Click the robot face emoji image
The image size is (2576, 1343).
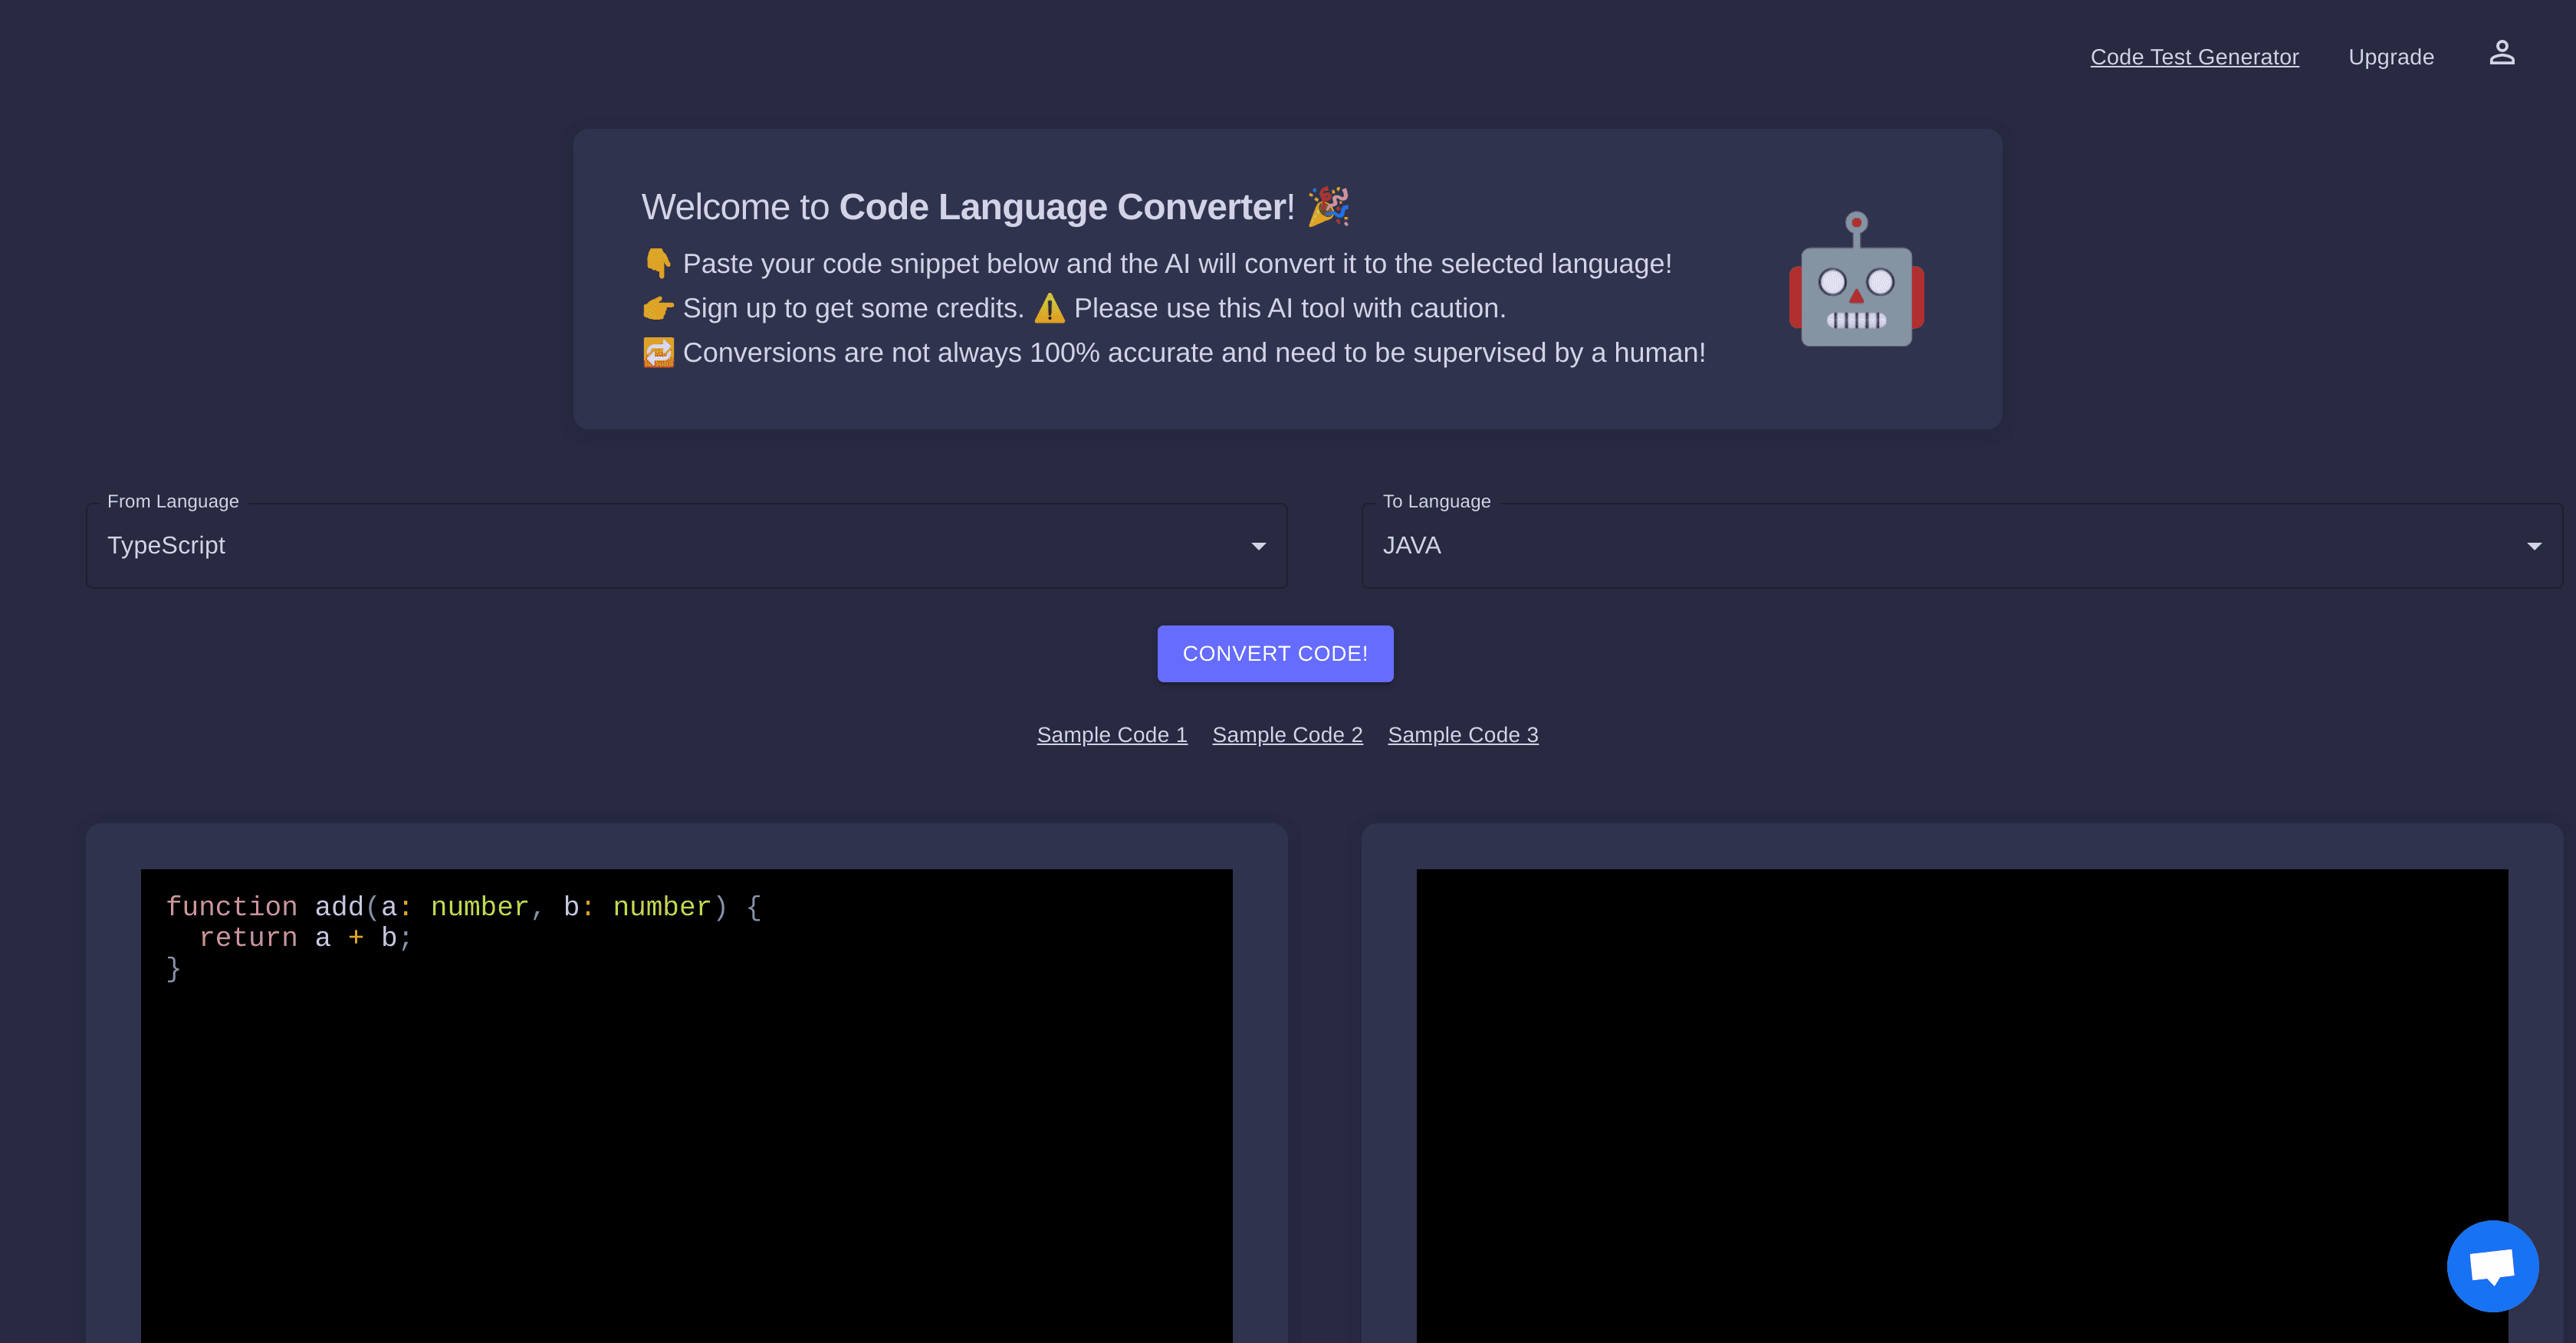(x=1856, y=280)
